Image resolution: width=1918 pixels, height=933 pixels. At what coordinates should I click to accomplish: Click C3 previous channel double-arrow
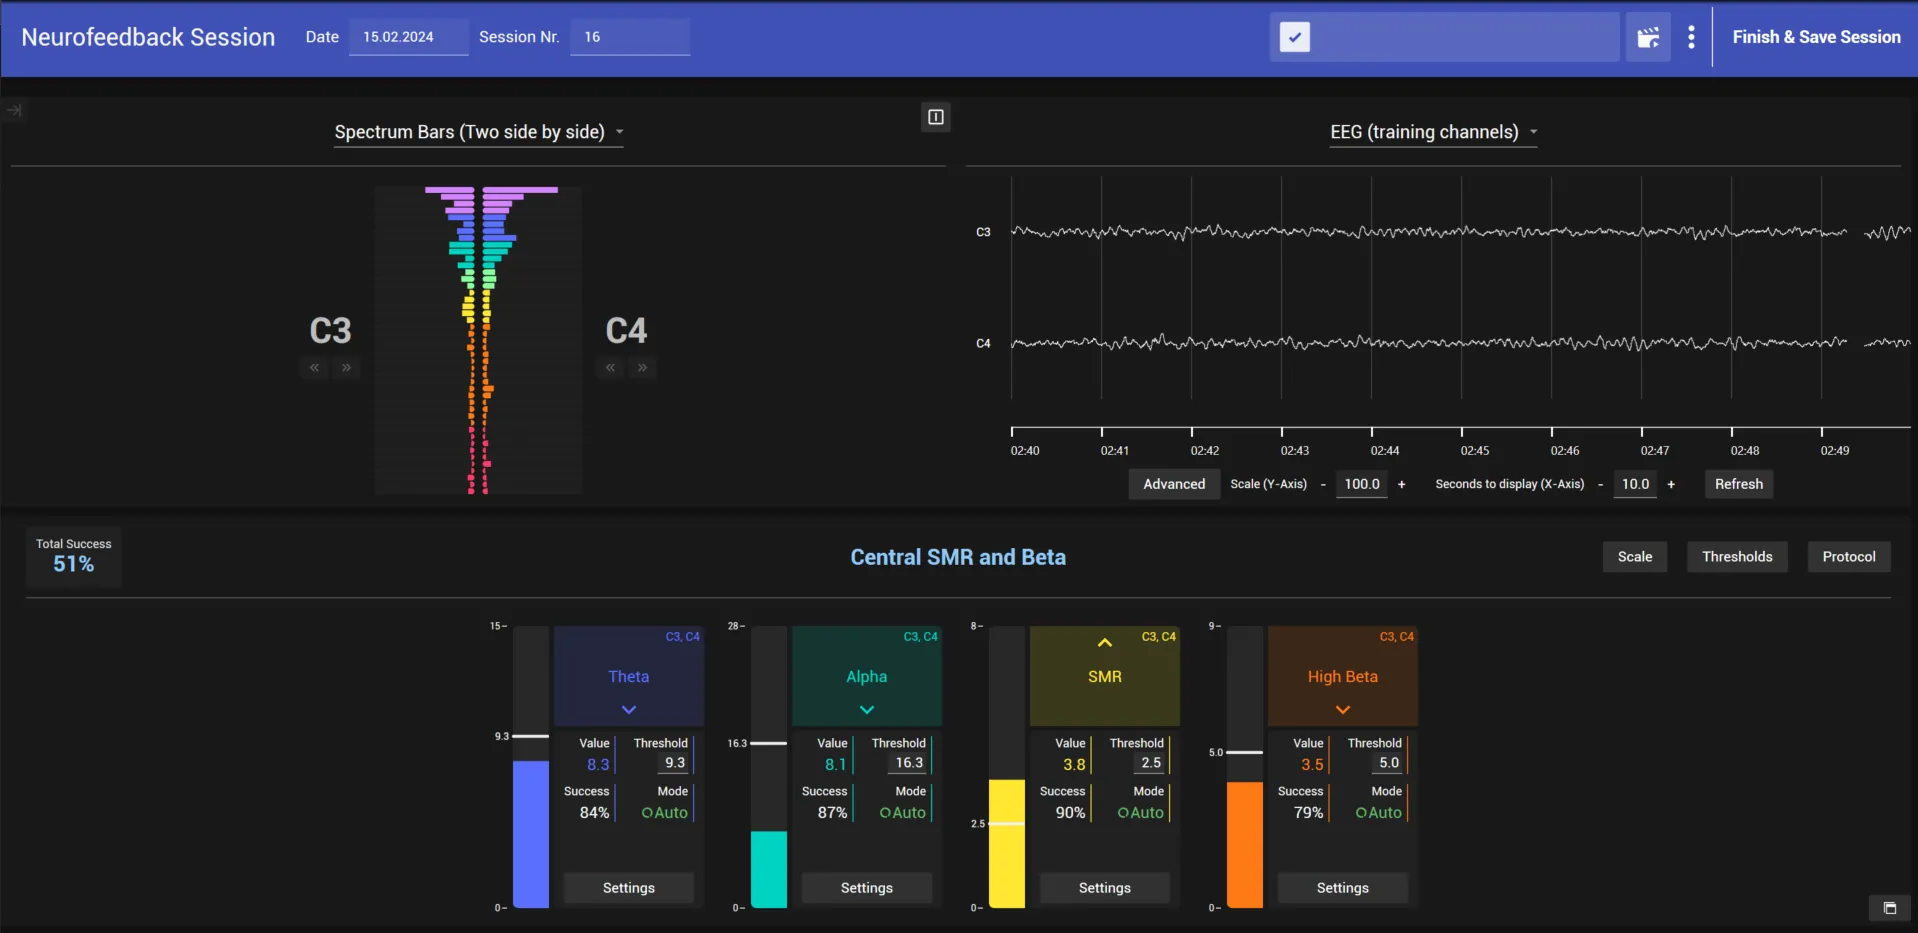point(314,368)
